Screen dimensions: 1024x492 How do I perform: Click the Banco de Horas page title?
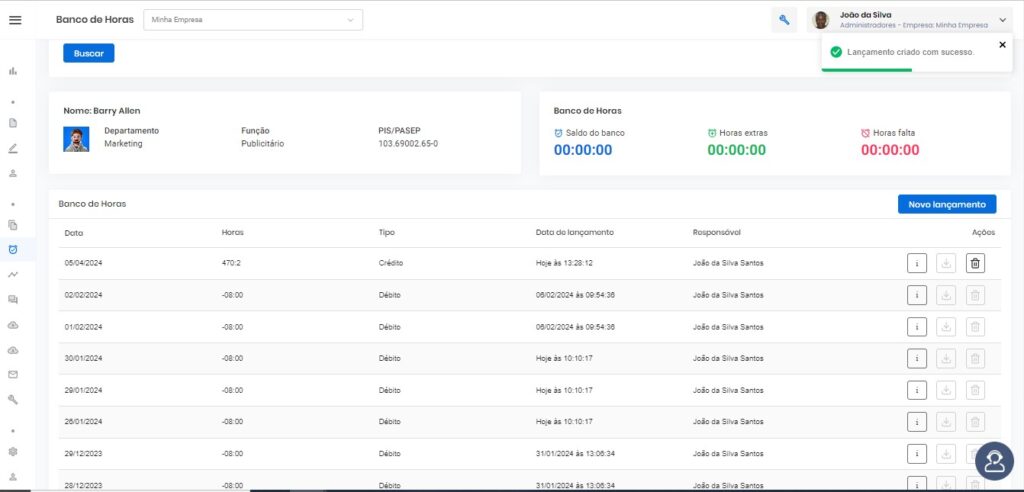[x=95, y=20]
